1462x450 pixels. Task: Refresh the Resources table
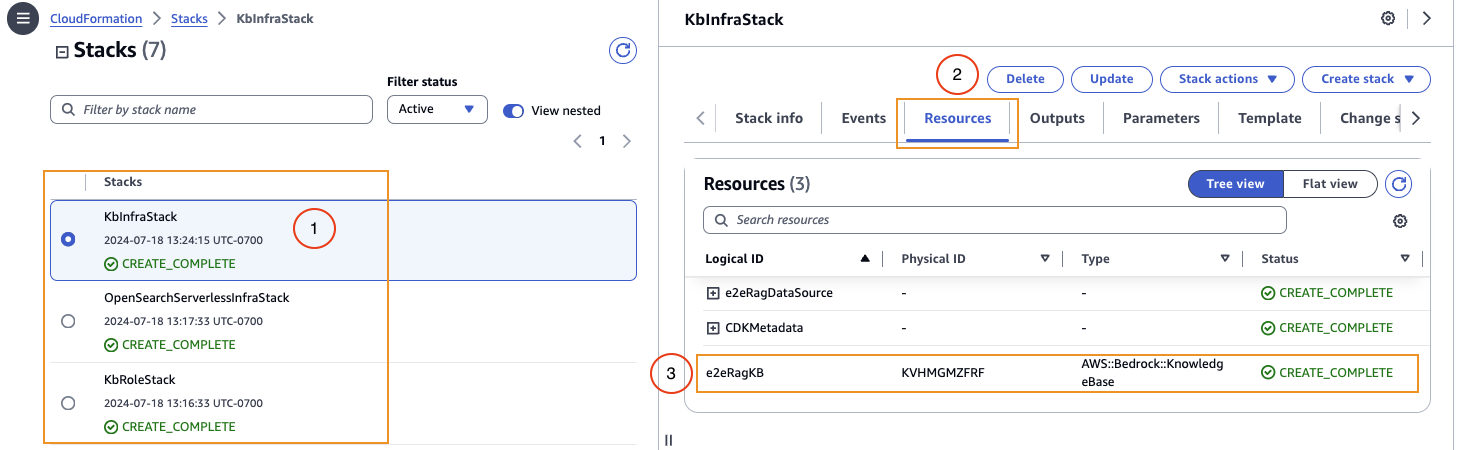click(1399, 184)
